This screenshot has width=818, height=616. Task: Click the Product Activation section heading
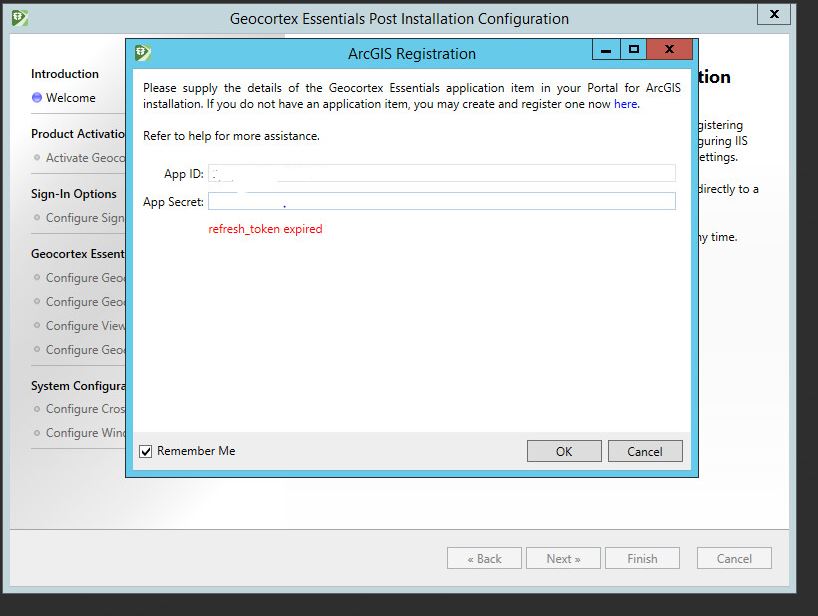coord(78,134)
